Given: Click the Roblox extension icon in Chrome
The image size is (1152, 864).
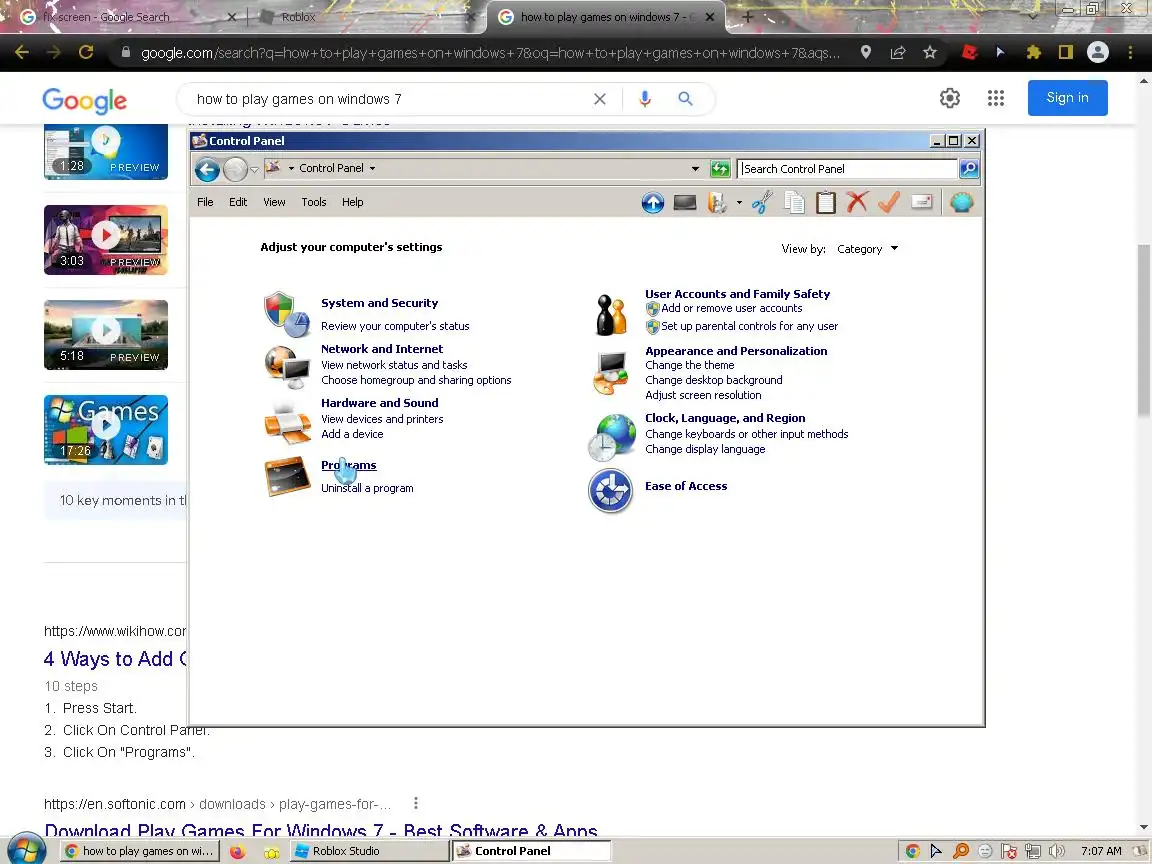Looking at the screenshot, I should tap(969, 52).
